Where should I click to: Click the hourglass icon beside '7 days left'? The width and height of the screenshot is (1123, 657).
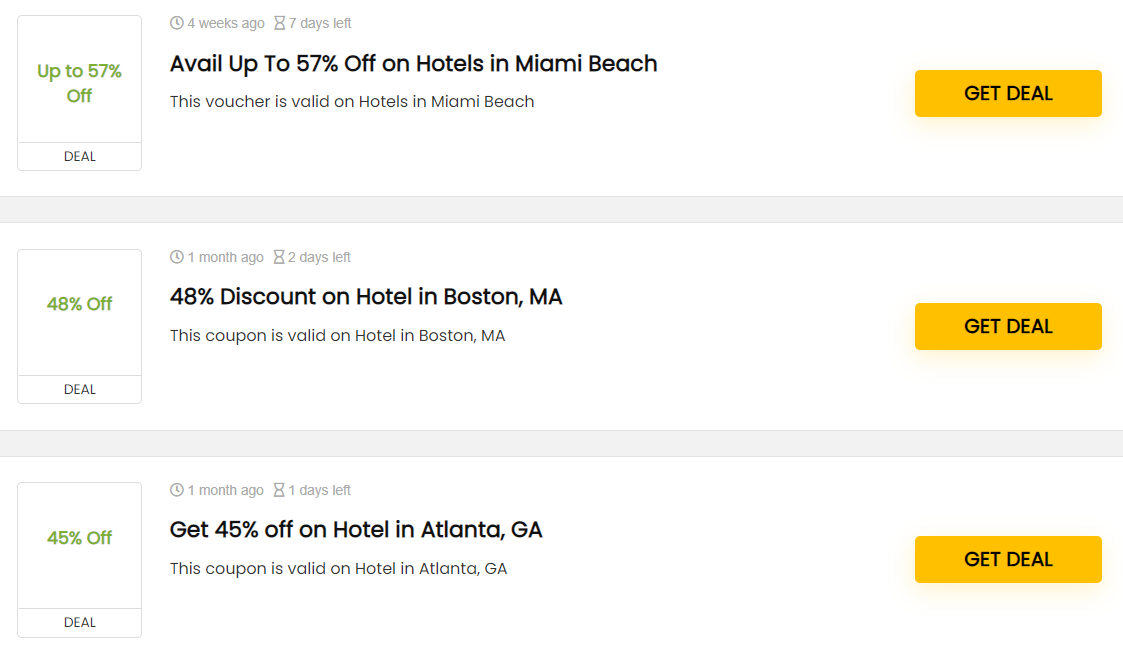click(280, 23)
